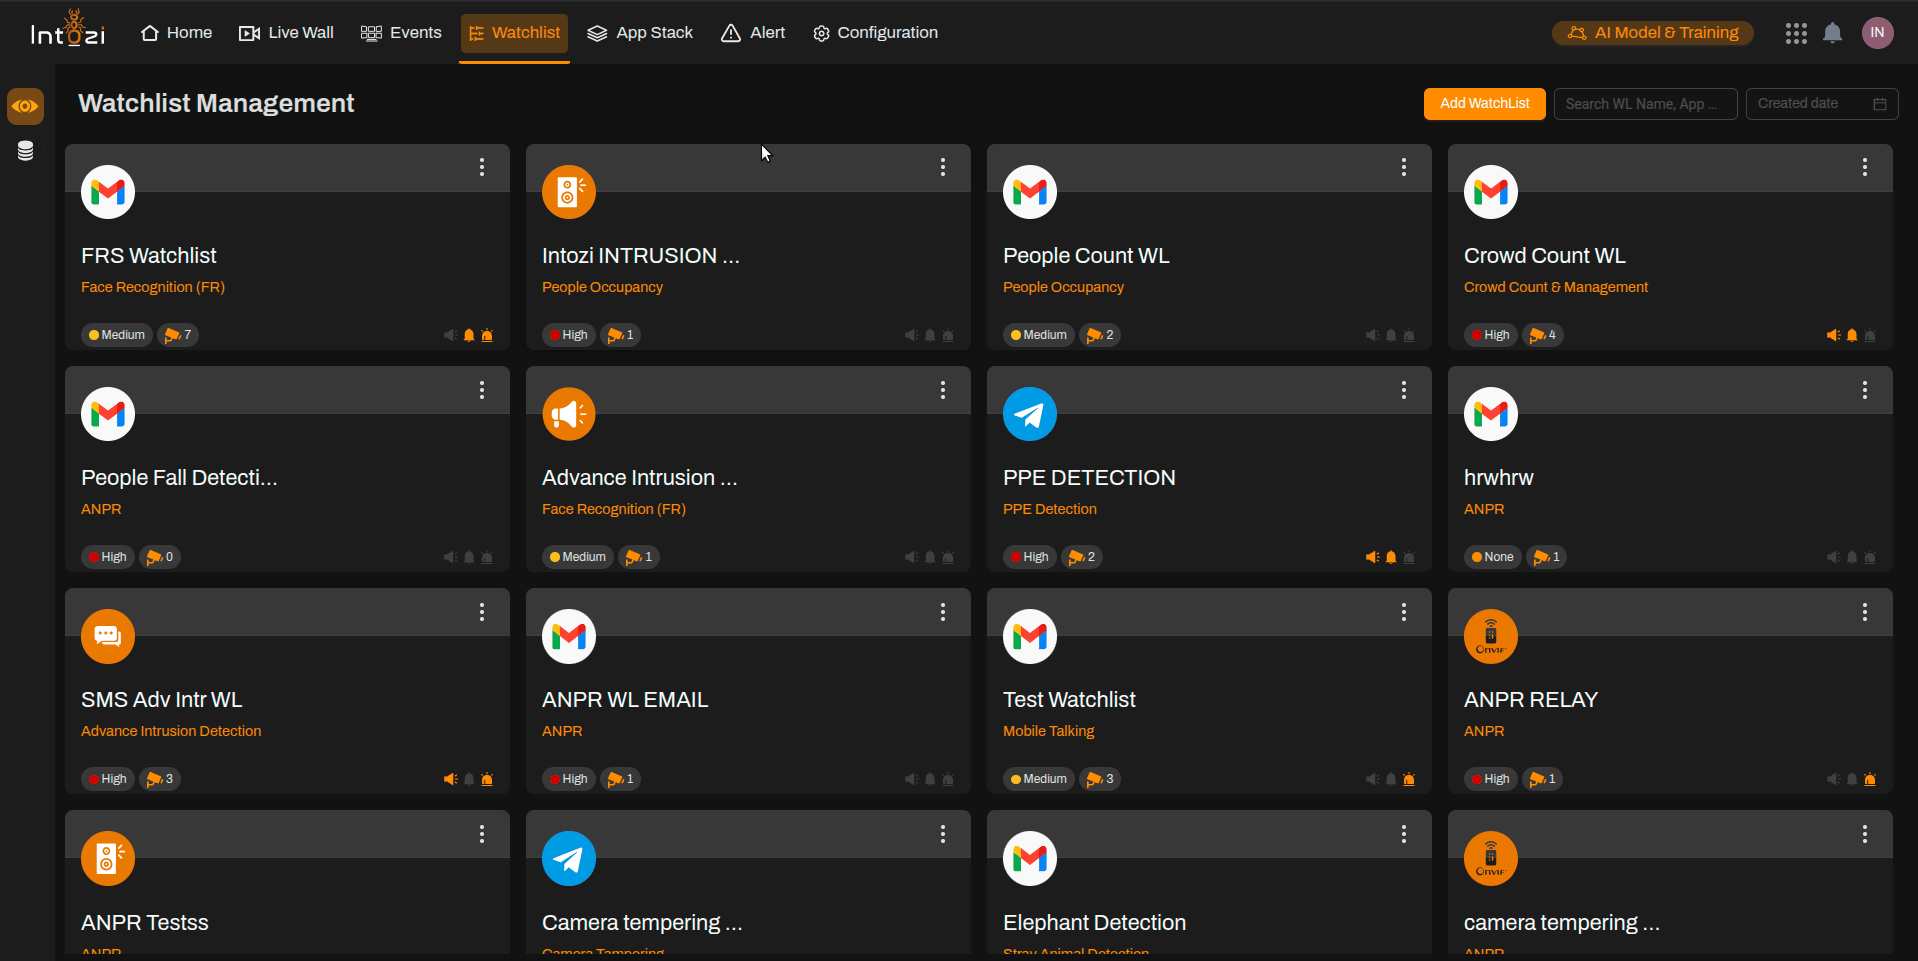
Task: Open the notifications bell in the top bar
Action: coord(1832,33)
